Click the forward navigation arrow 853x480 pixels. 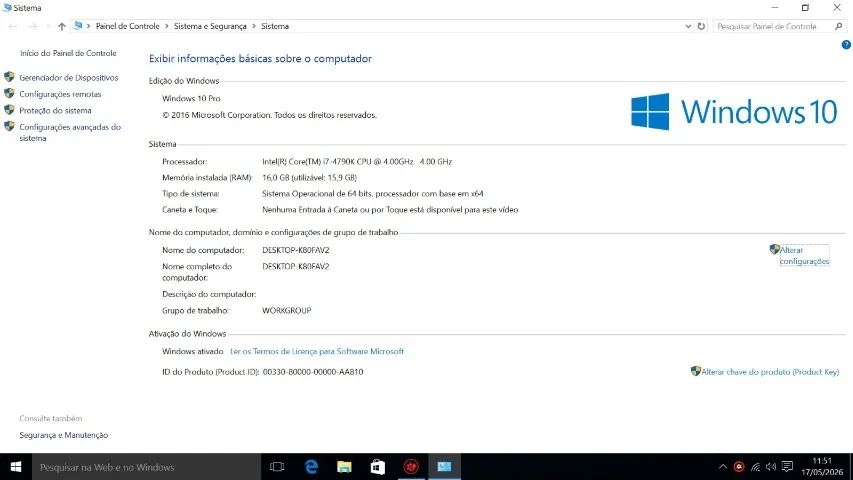pos(33,26)
